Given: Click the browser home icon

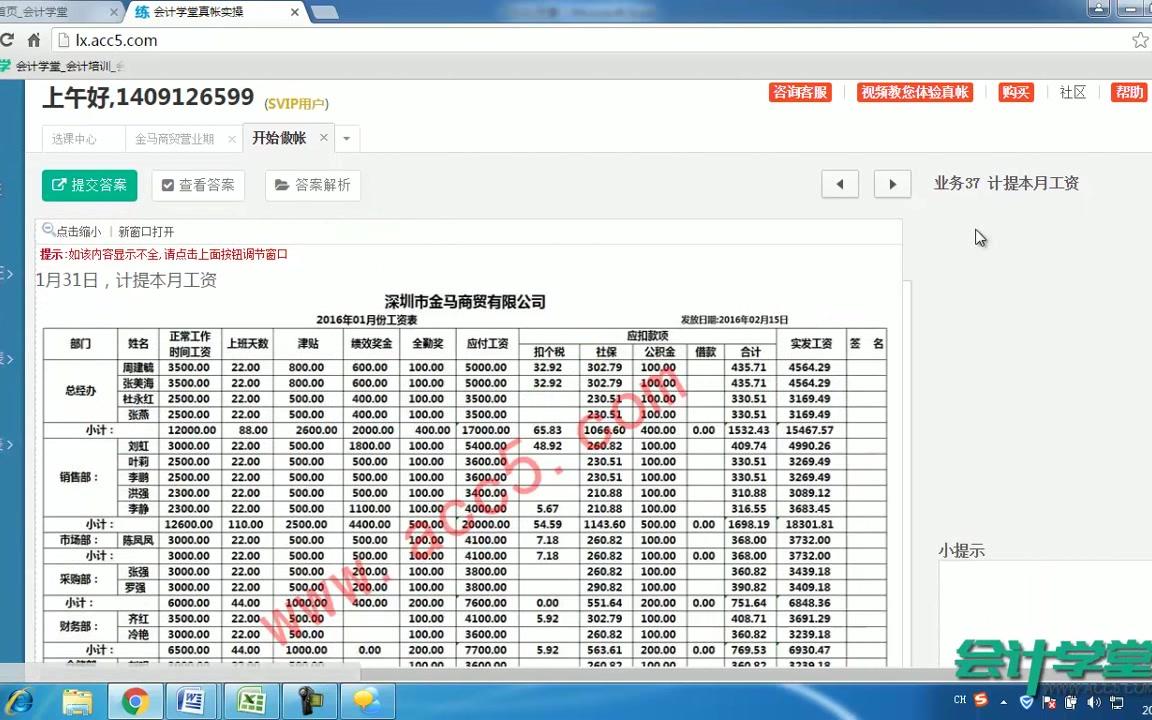Looking at the screenshot, I should pyautogui.click(x=34, y=40).
